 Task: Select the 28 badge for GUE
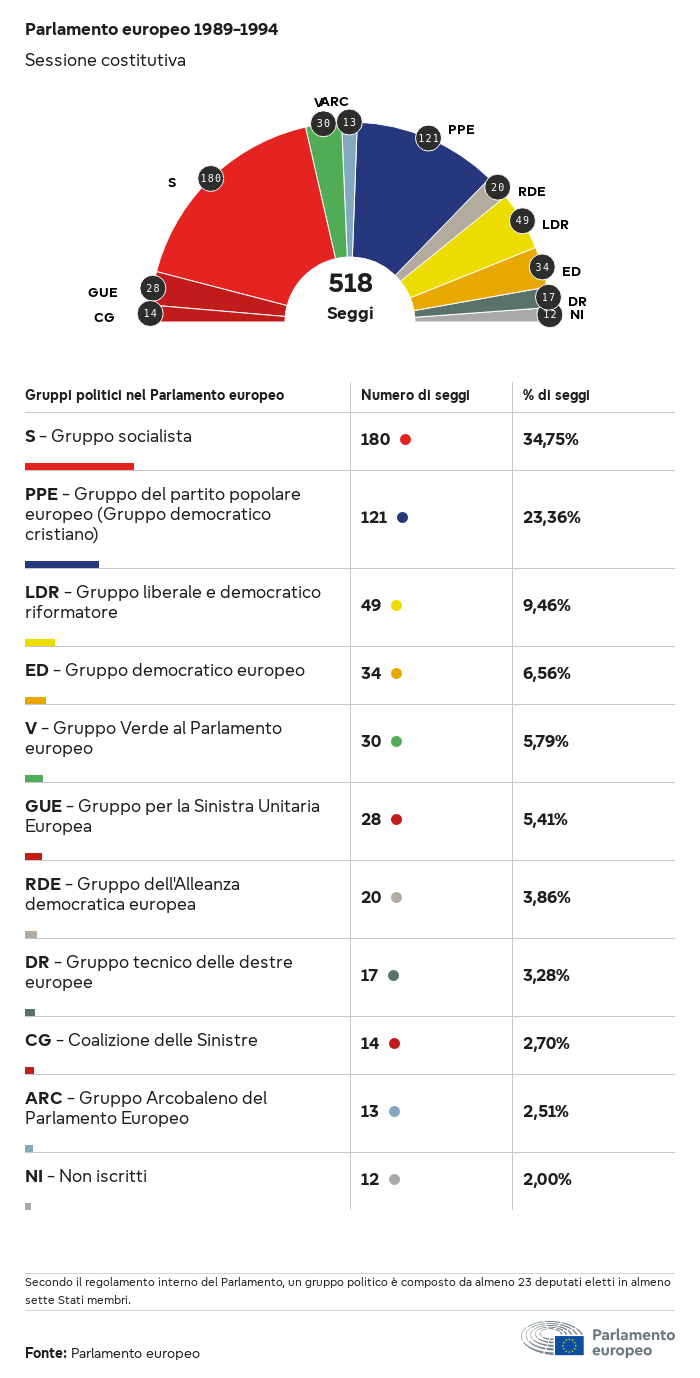pyautogui.click(x=152, y=288)
